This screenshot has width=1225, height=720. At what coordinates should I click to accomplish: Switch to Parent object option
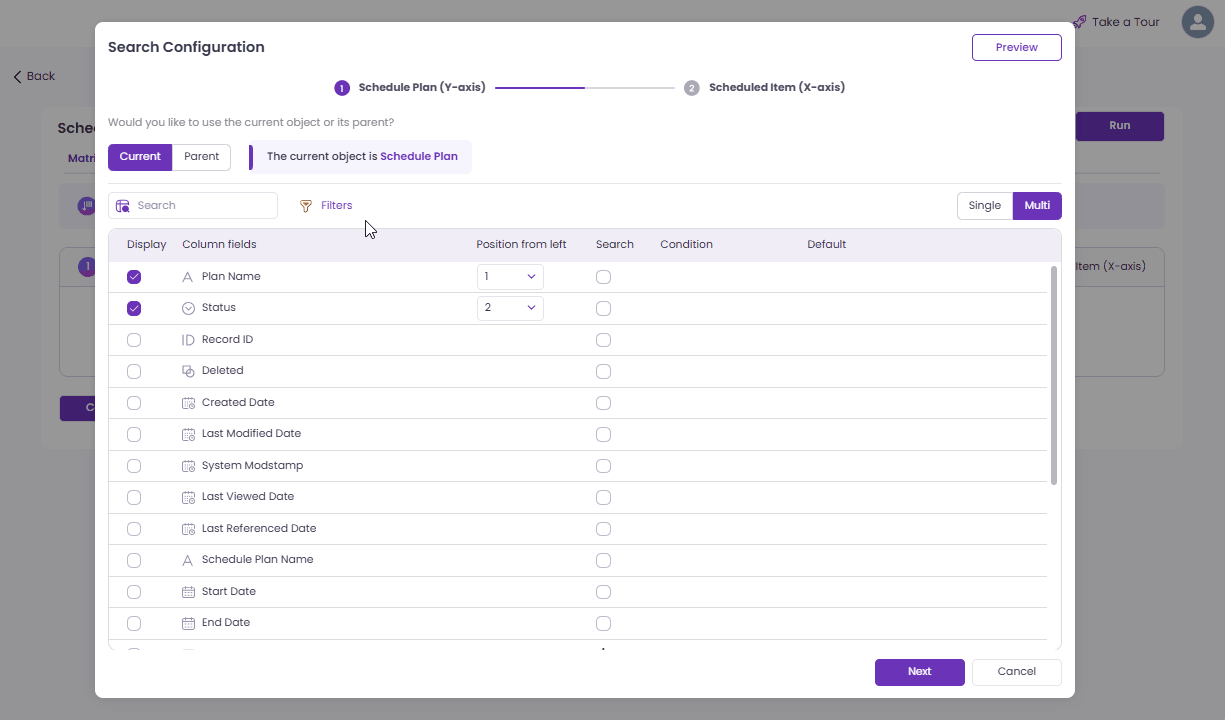(x=201, y=157)
